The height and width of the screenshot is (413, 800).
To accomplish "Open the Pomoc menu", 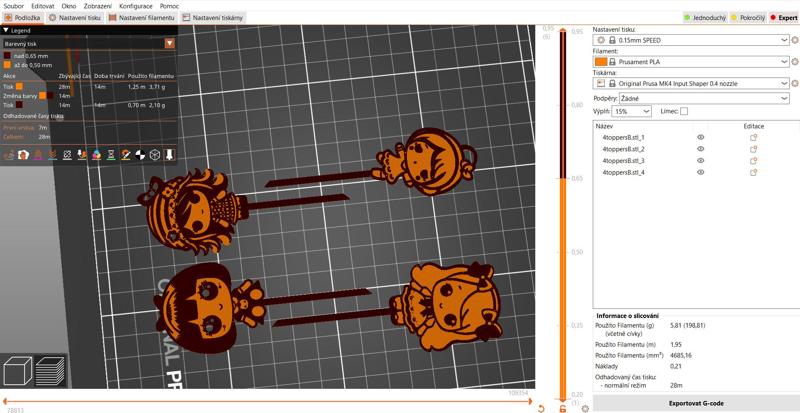I will tap(169, 6).
